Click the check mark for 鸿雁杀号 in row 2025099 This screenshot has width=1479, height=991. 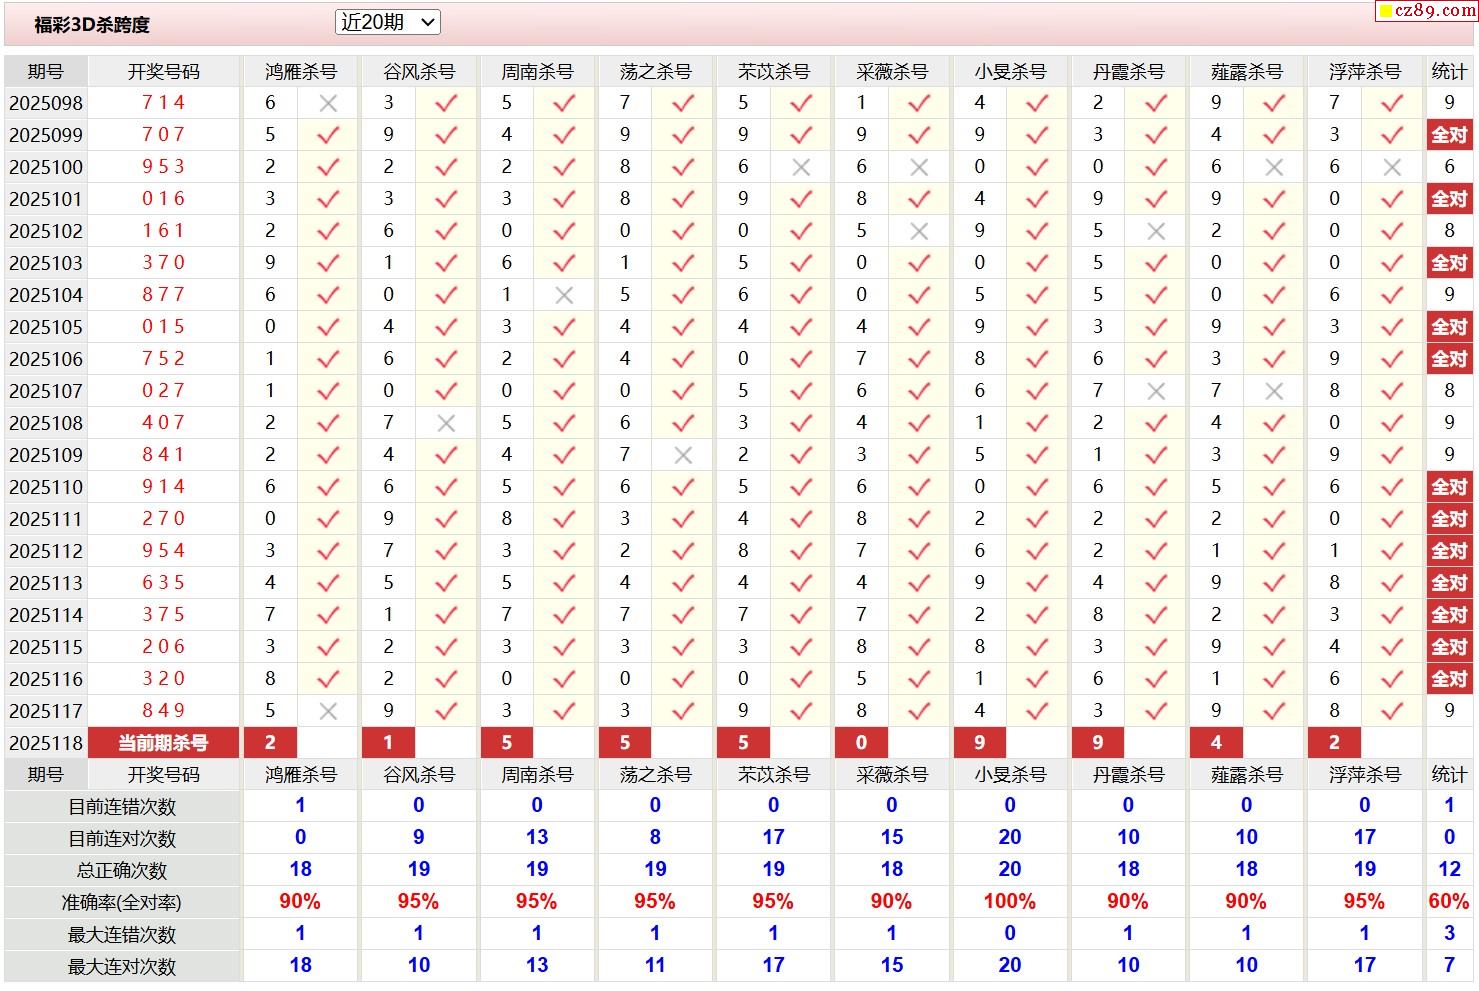[x=328, y=135]
